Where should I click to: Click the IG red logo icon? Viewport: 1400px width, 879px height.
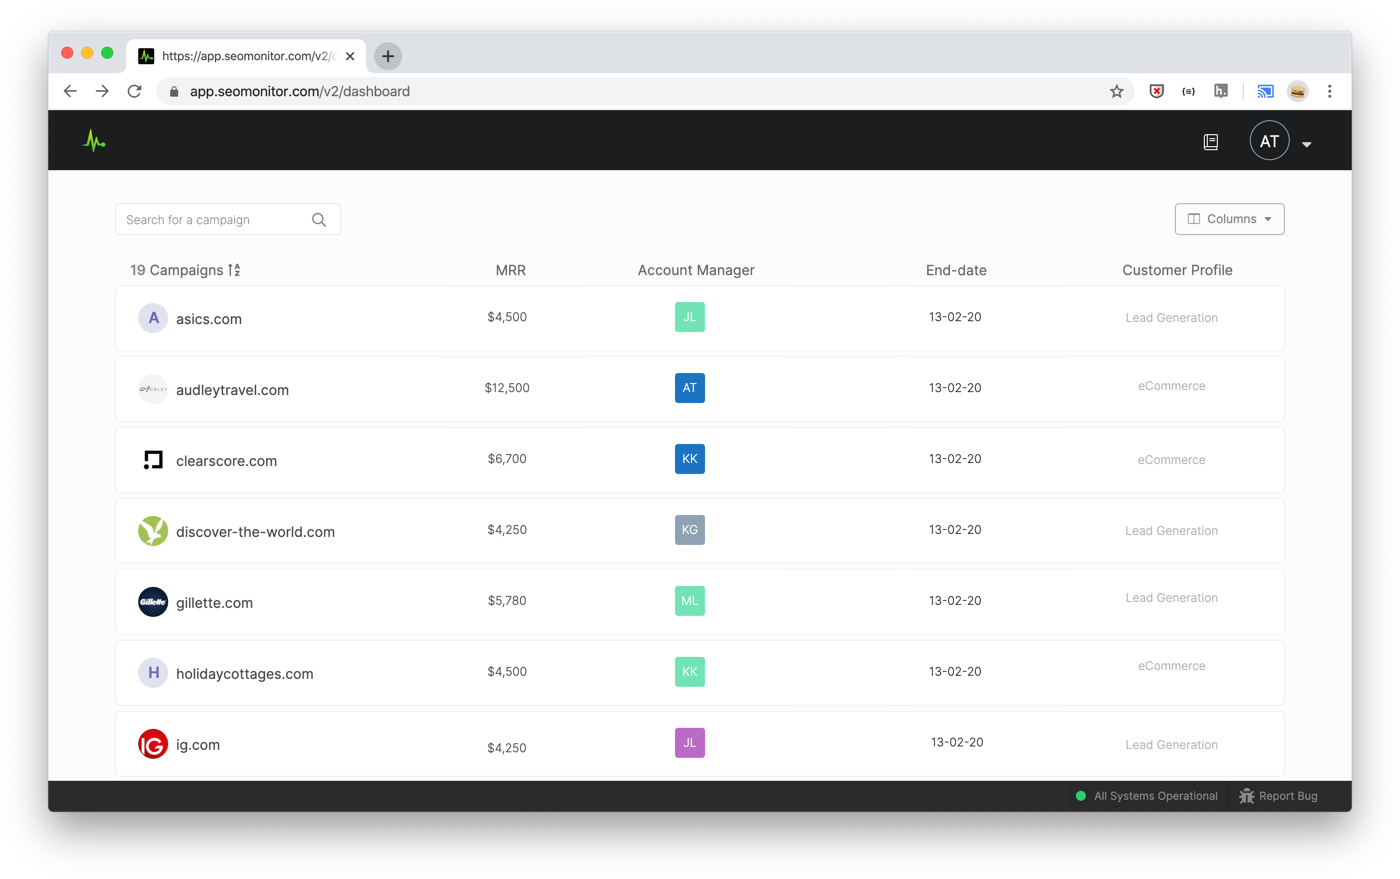(x=153, y=744)
